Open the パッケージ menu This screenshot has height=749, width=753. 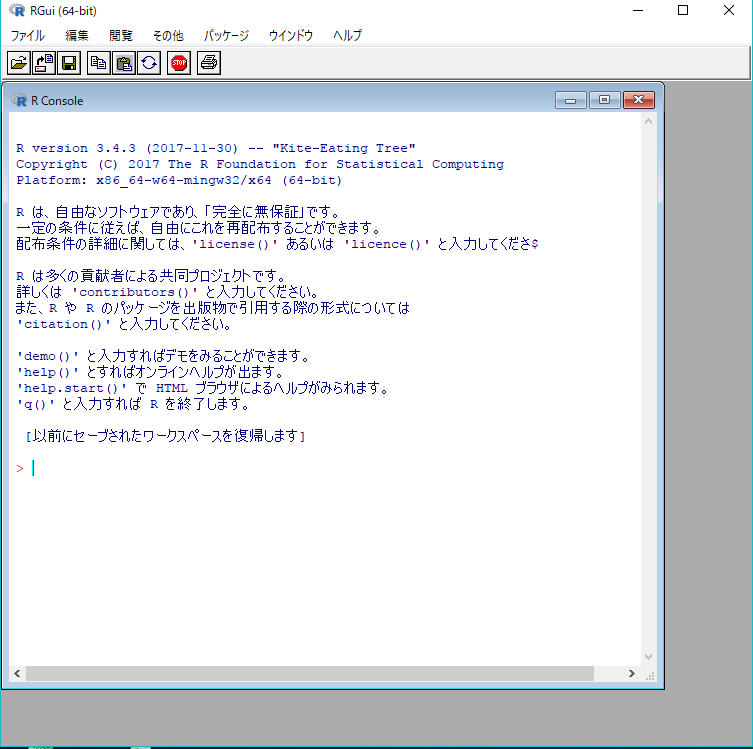[226, 36]
